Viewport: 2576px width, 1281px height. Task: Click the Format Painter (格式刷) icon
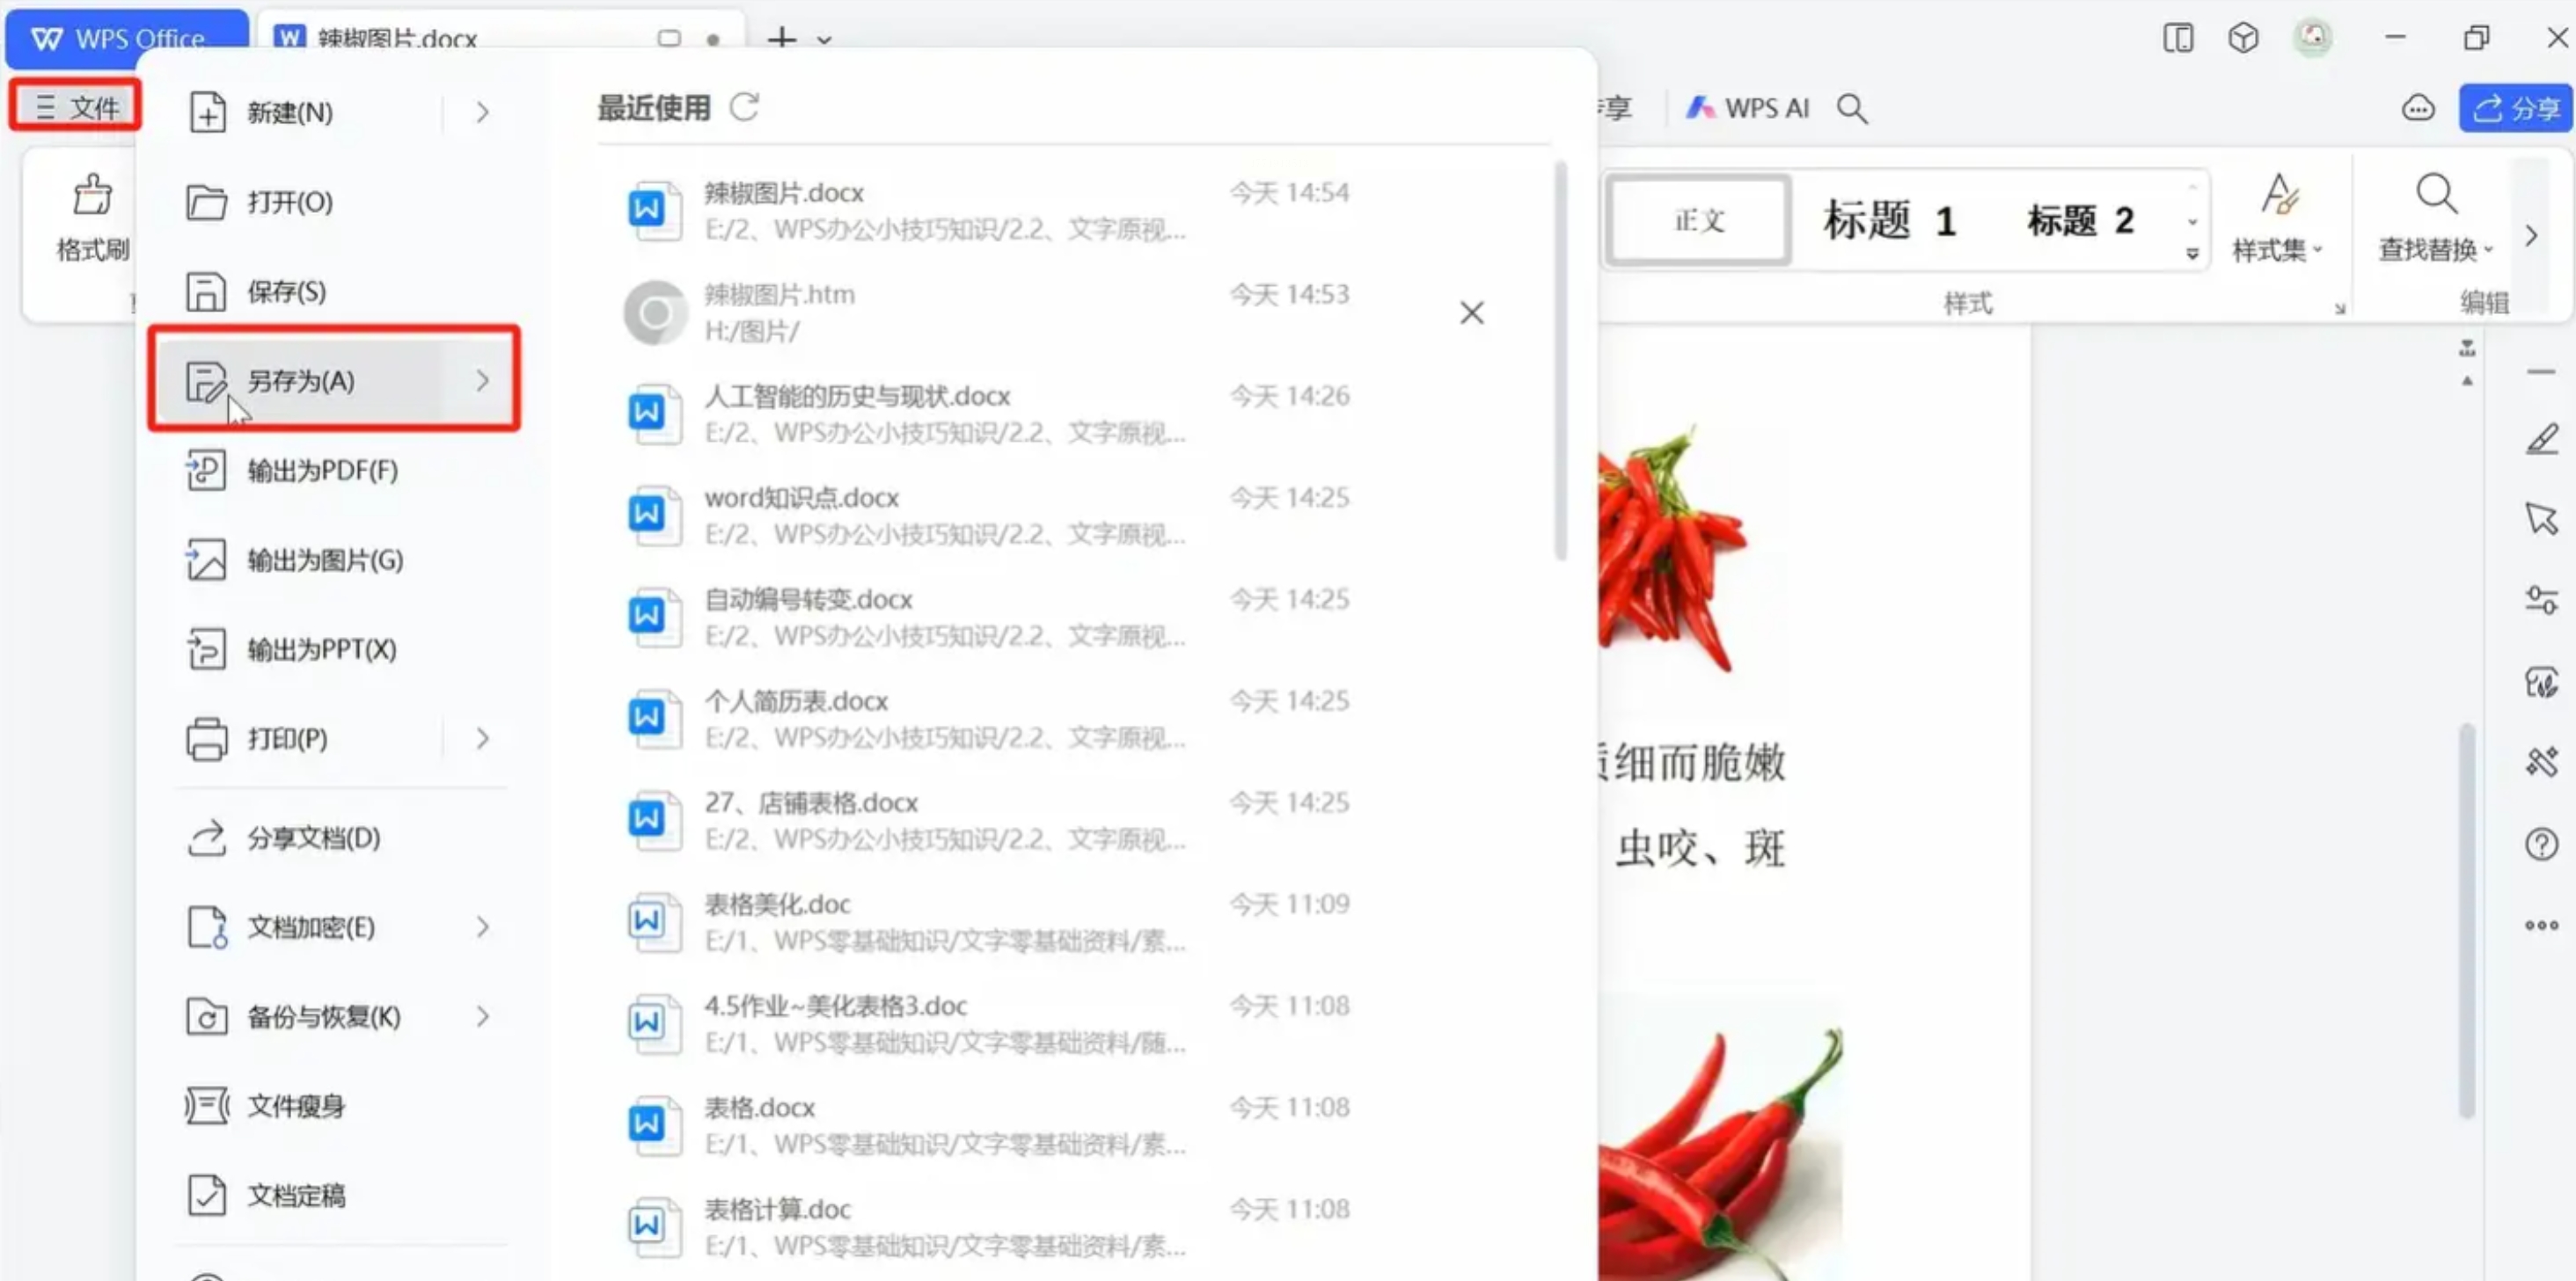pyautogui.click(x=92, y=196)
